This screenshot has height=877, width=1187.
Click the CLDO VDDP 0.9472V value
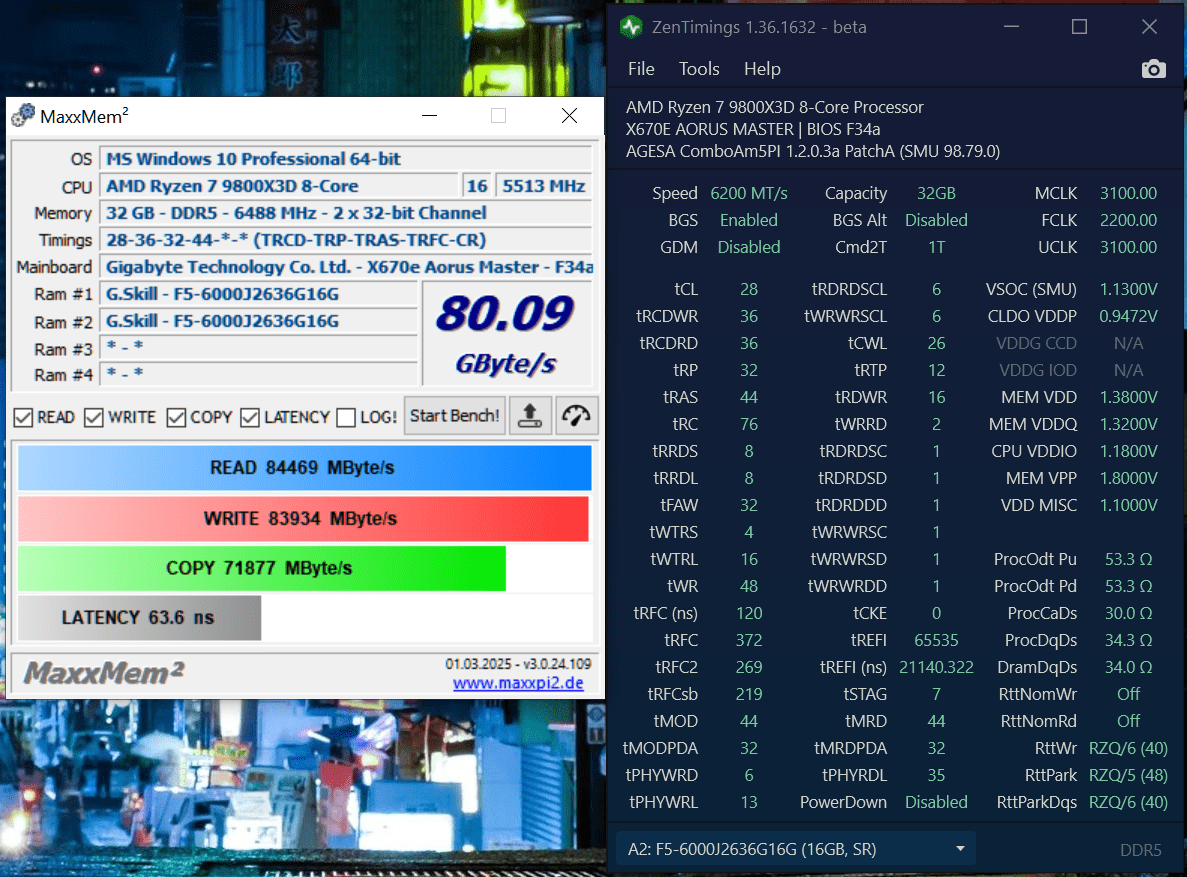click(1128, 317)
